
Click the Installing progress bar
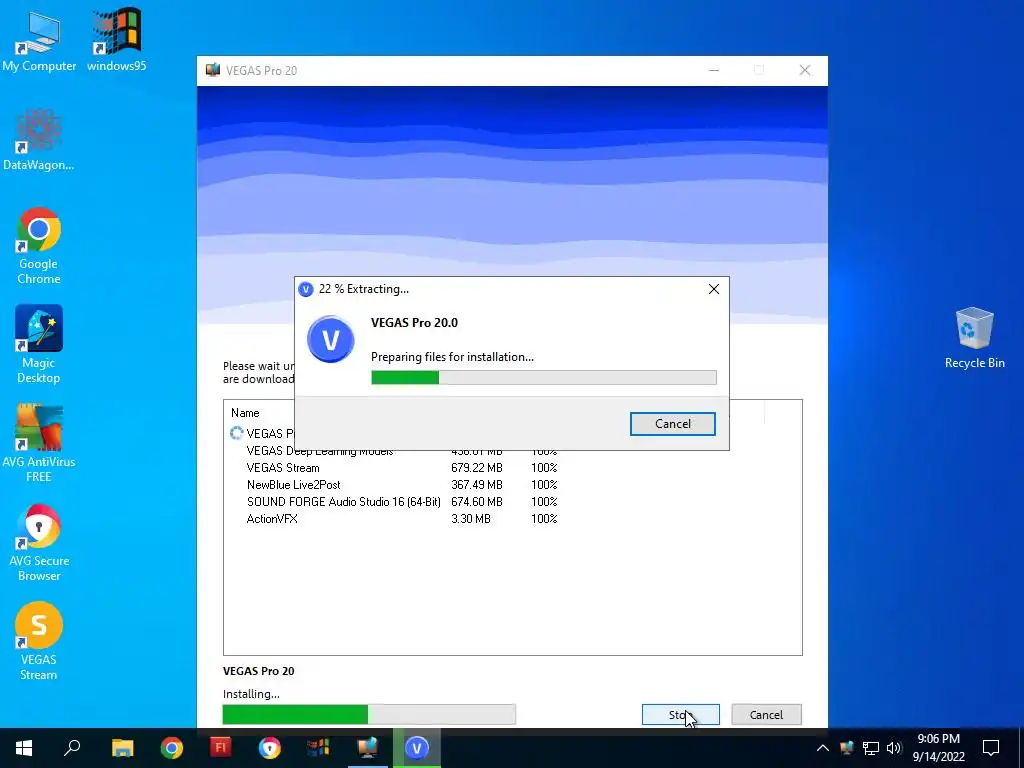coord(369,714)
